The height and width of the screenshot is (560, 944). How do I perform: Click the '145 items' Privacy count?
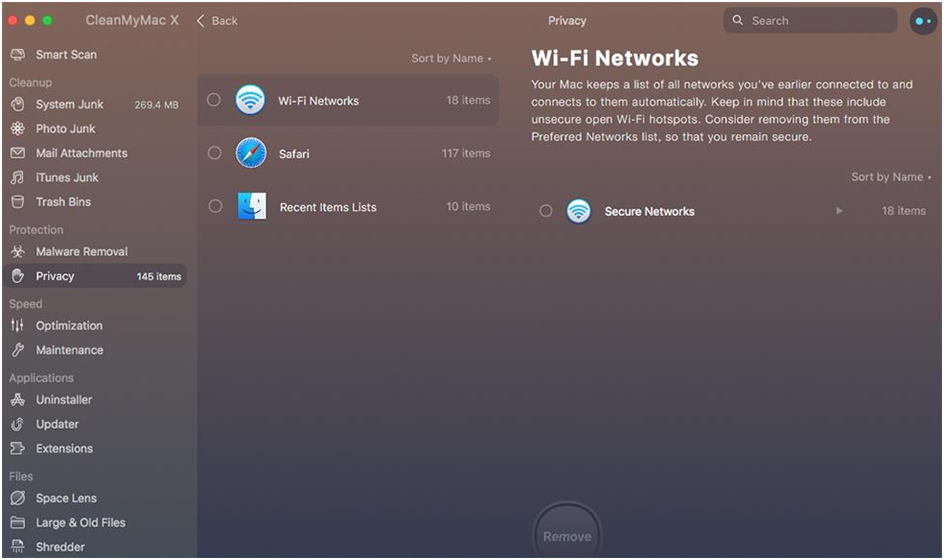point(159,276)
